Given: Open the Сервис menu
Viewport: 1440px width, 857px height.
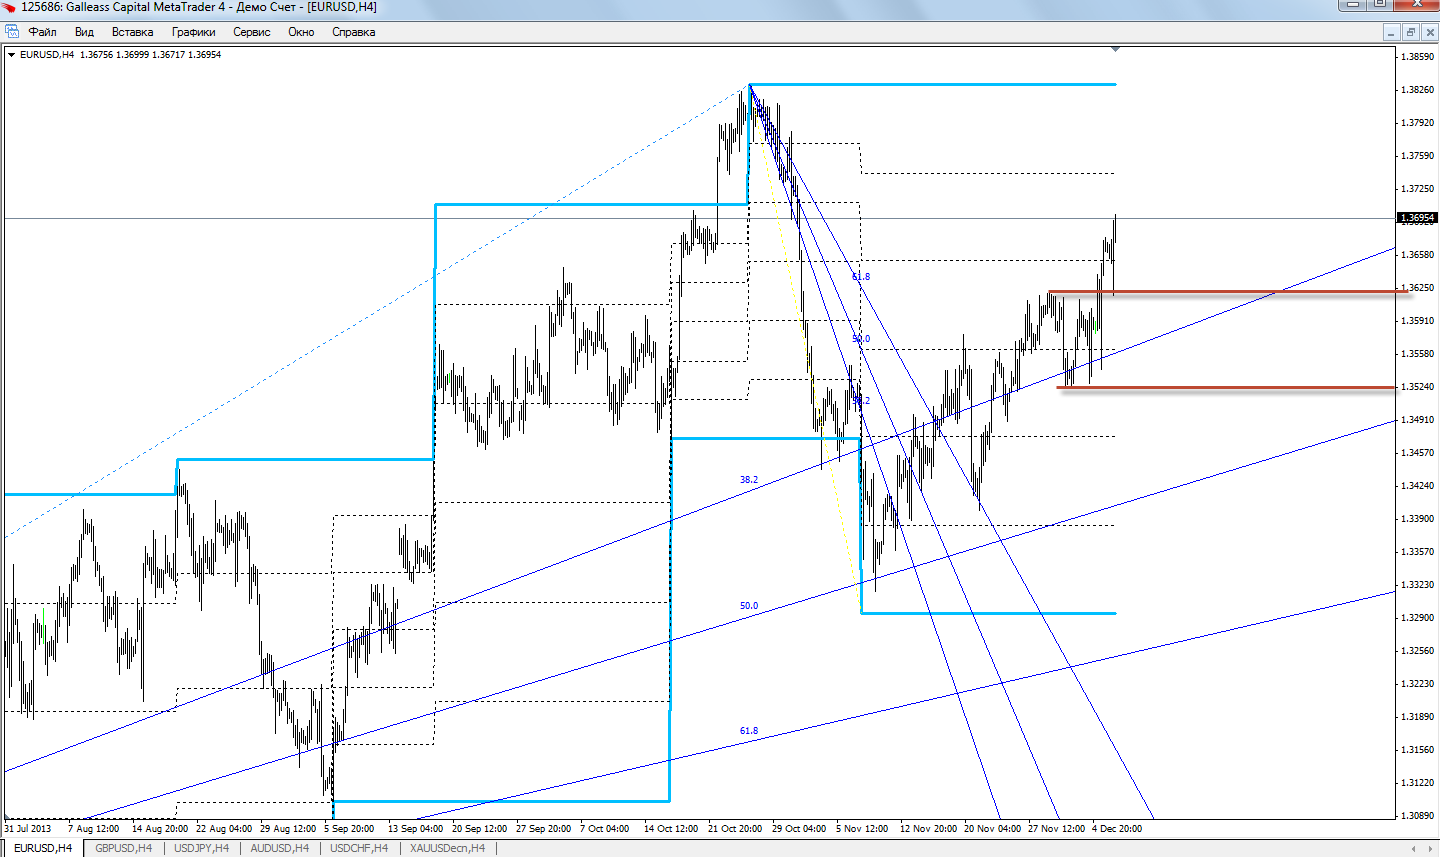Looking at the screenshot, I should [251, 32].
